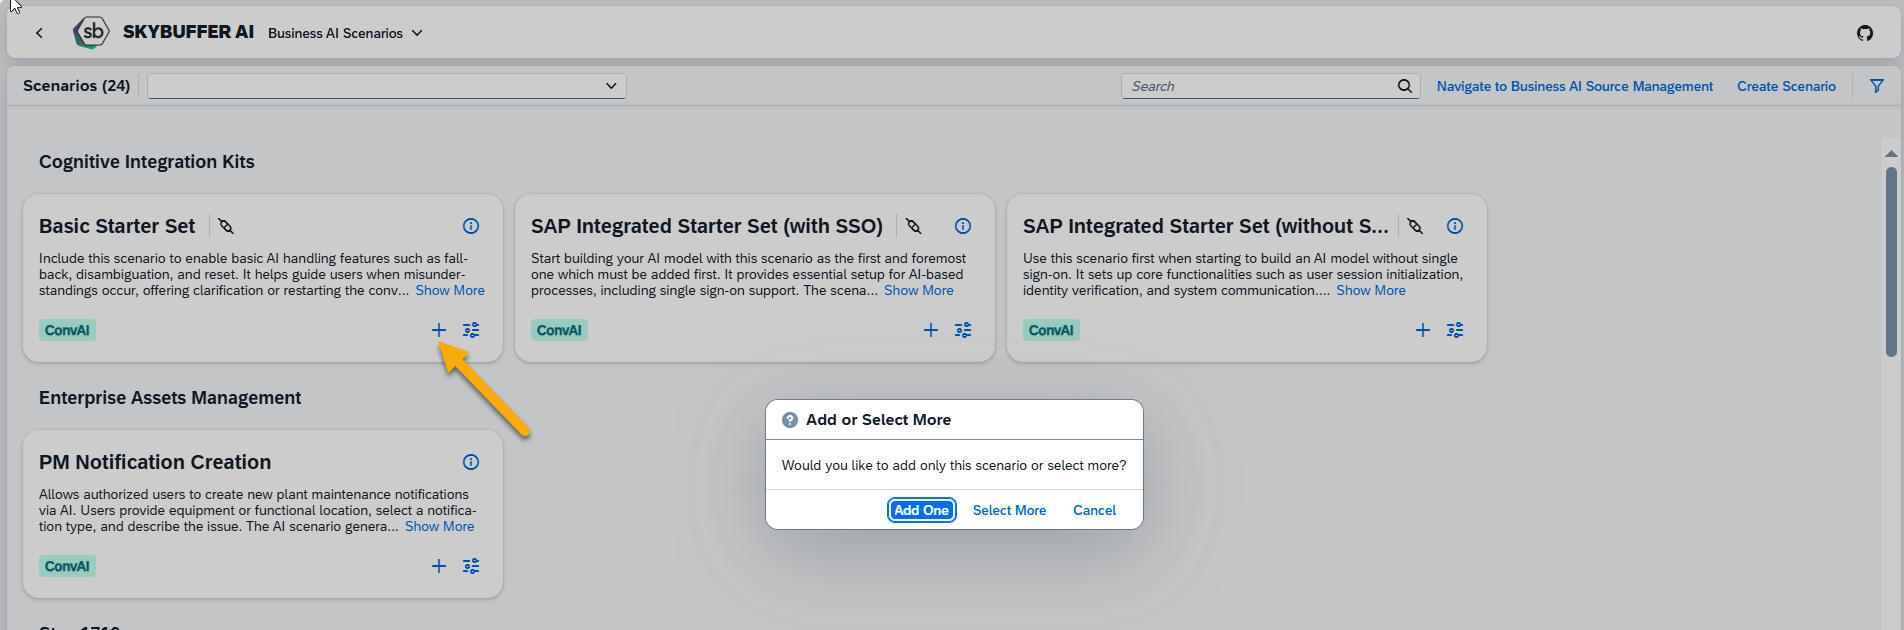
Task: Open sliders icon on SAP Integrated Starter Set (without SSO)
Action: [x=1455, y=330]
